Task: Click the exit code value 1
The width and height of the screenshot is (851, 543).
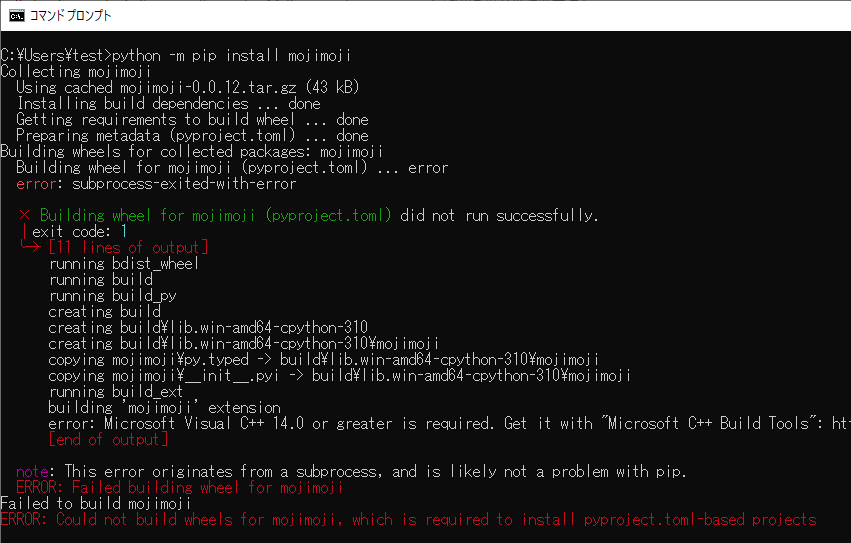Action: pos(124,232)
